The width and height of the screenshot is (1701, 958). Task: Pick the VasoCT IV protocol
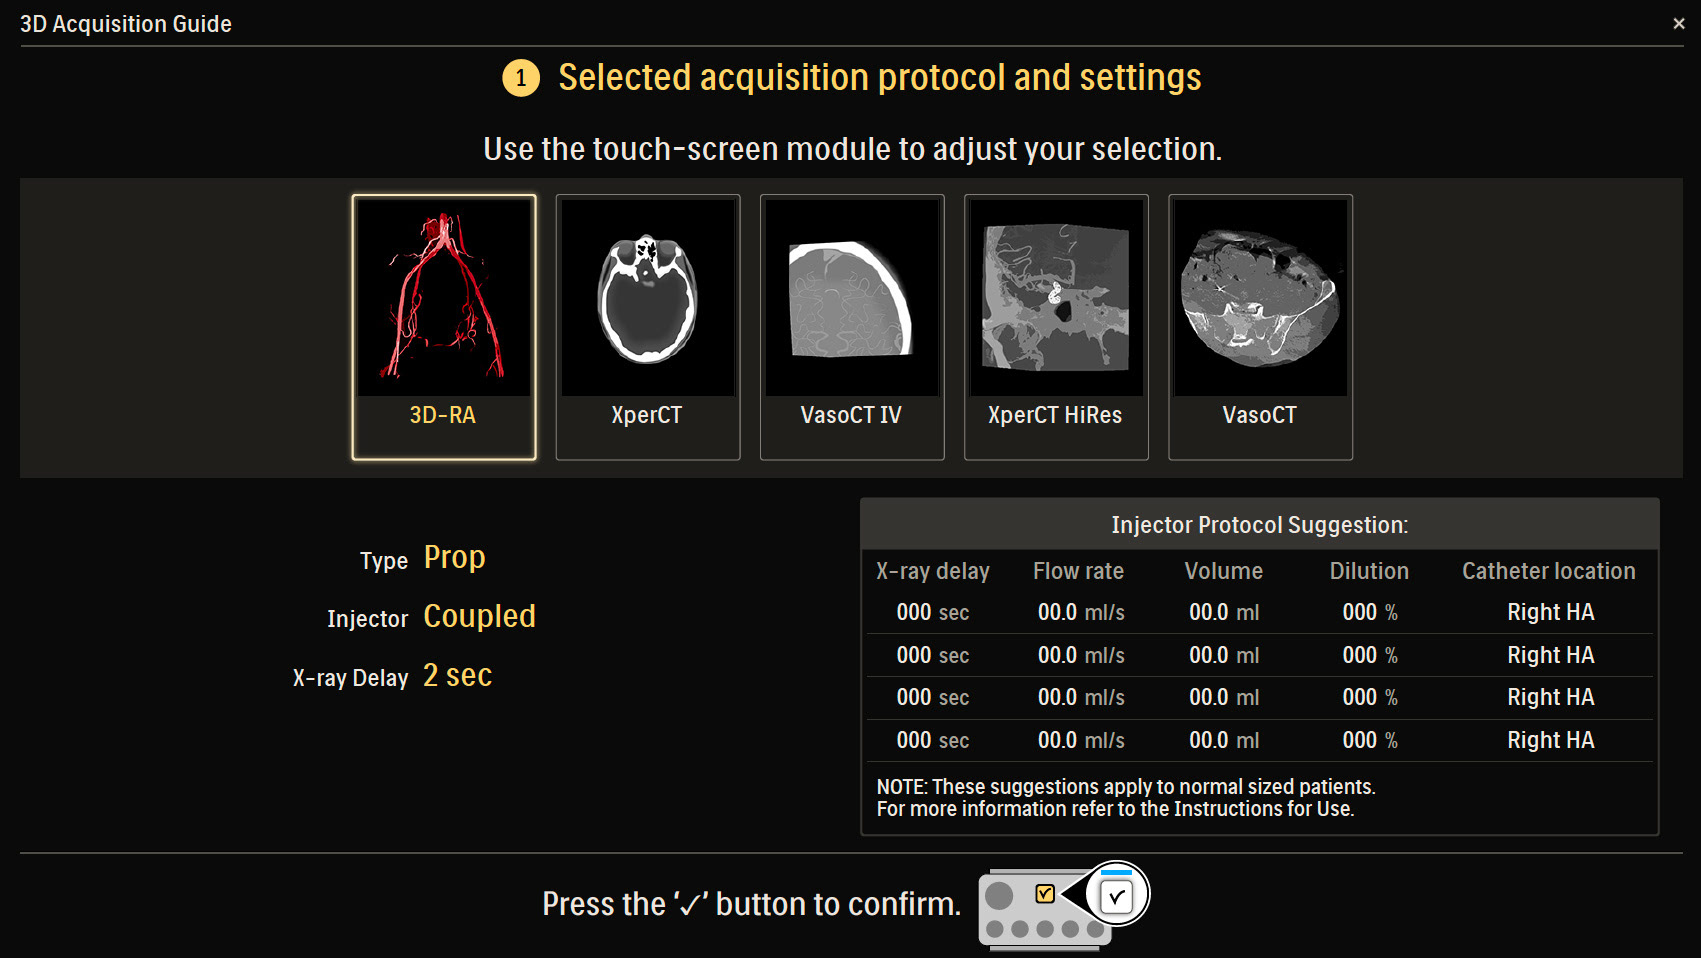pos(852,327)
